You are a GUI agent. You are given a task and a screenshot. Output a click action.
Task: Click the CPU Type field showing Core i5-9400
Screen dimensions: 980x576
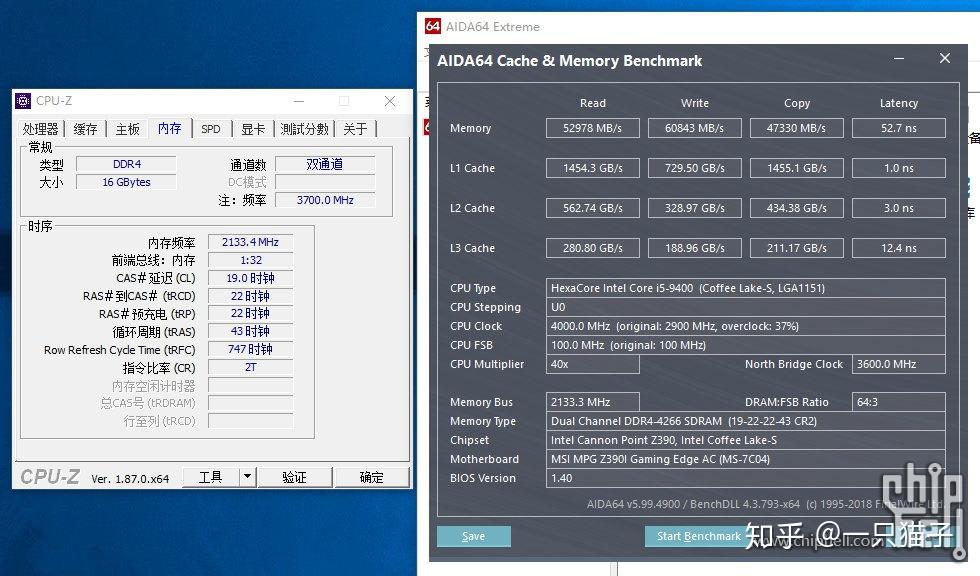(x=746, y=288)
